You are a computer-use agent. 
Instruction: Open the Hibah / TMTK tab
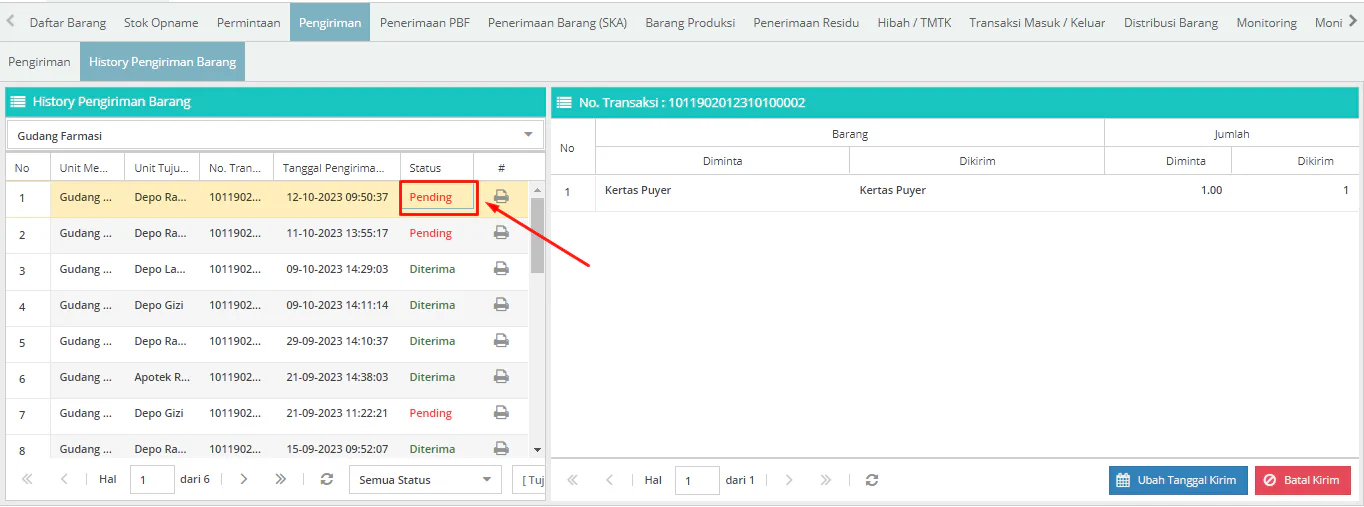tap(914, 22)
